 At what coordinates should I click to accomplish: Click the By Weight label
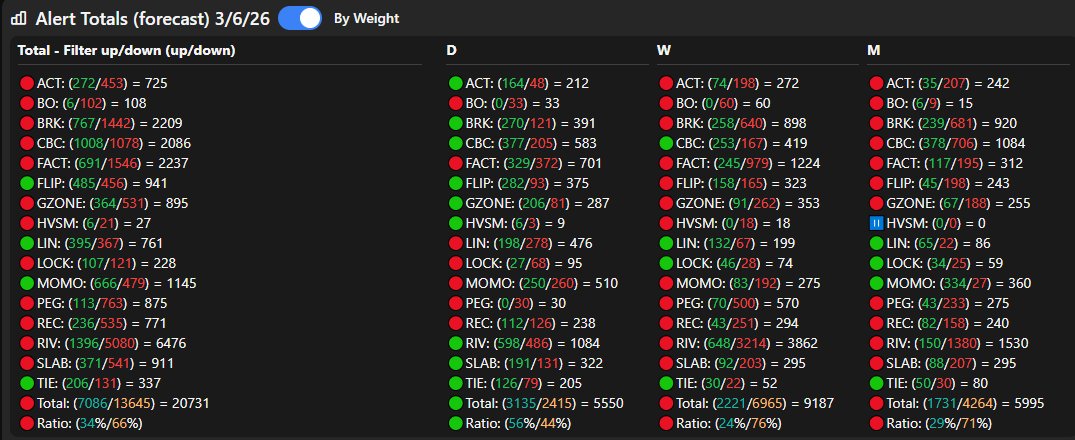point(366,19)
